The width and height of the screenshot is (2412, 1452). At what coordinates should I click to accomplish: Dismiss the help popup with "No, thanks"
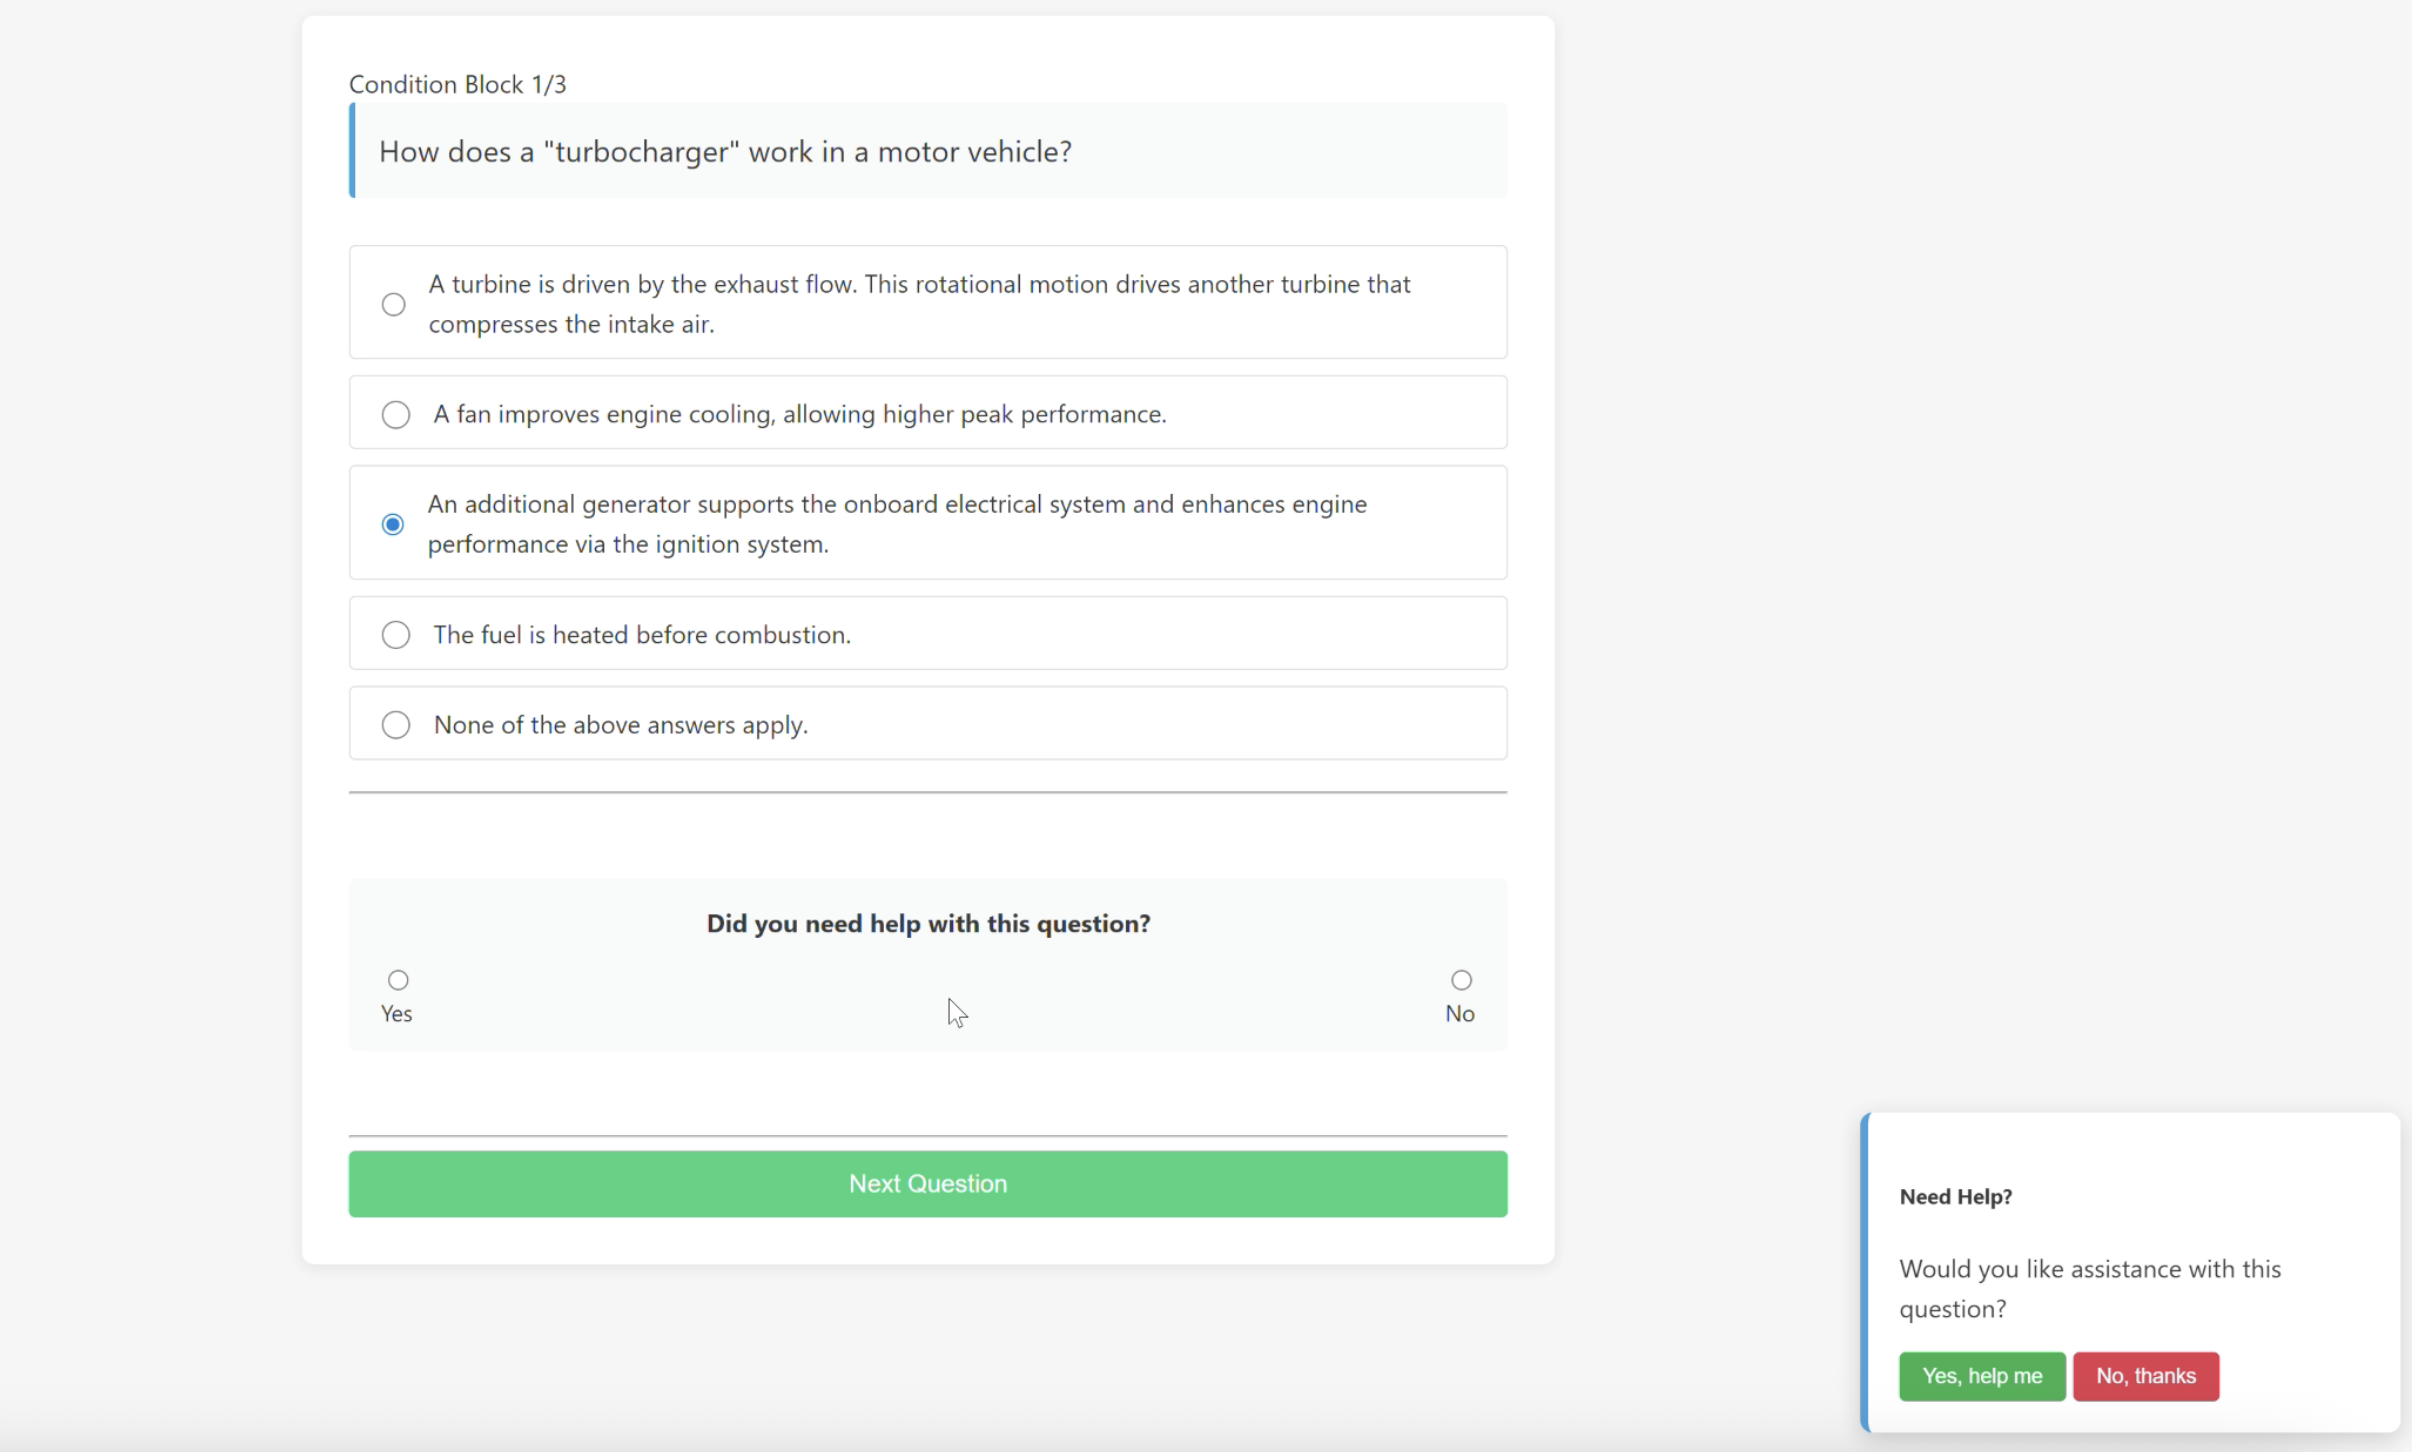pos(2145,1376)
